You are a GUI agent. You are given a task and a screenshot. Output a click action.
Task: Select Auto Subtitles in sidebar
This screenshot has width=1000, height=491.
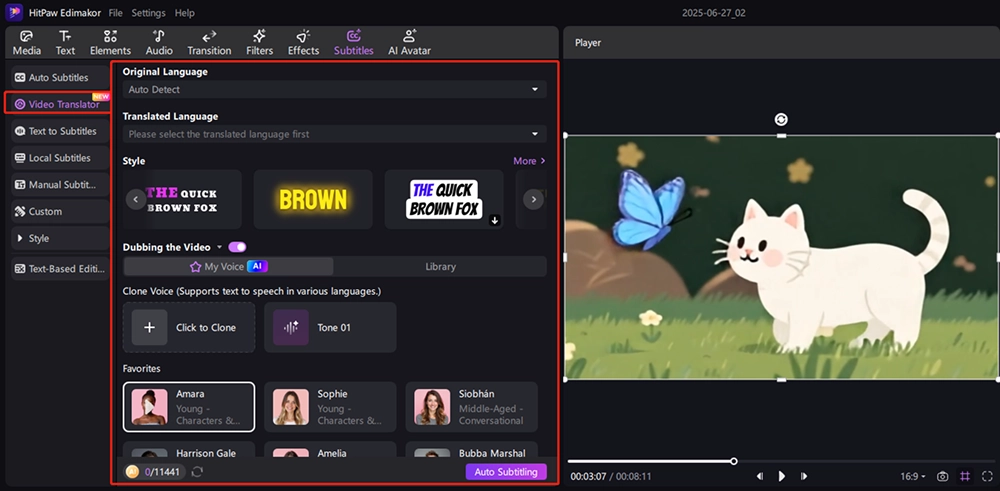pos(60,77)
